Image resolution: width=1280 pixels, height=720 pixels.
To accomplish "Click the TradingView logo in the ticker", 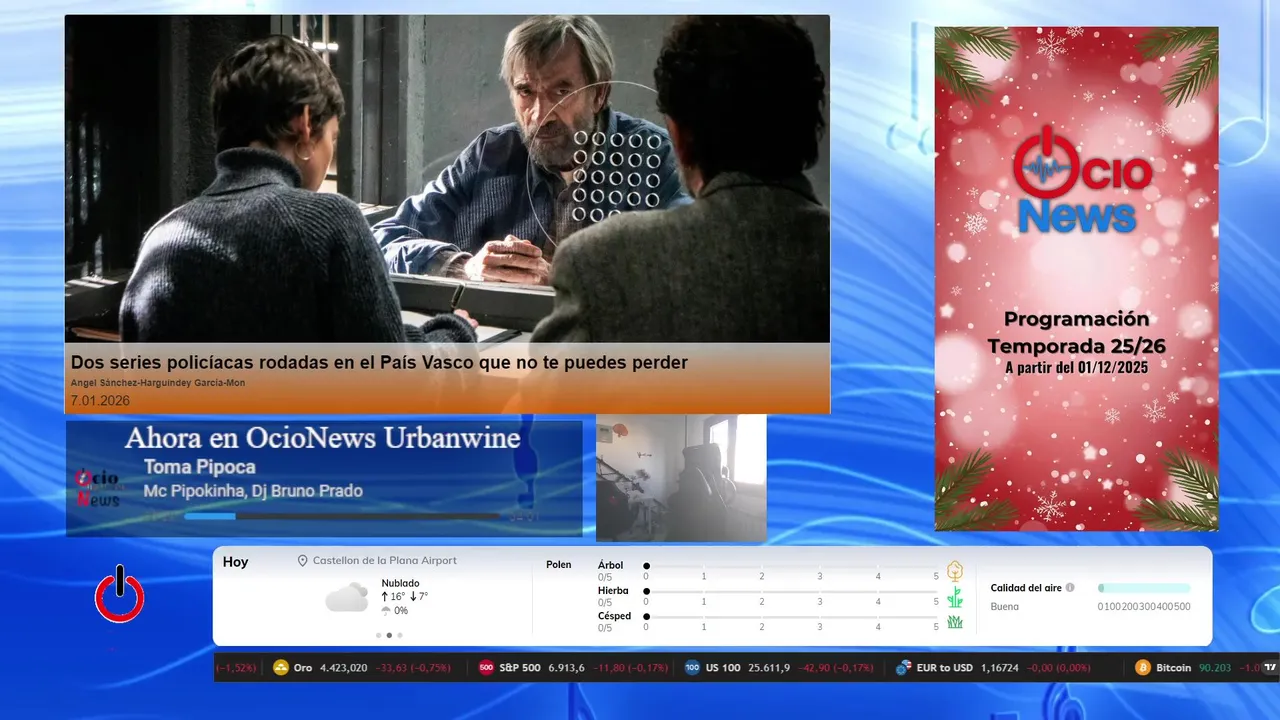I will [x=1271, y=667].
